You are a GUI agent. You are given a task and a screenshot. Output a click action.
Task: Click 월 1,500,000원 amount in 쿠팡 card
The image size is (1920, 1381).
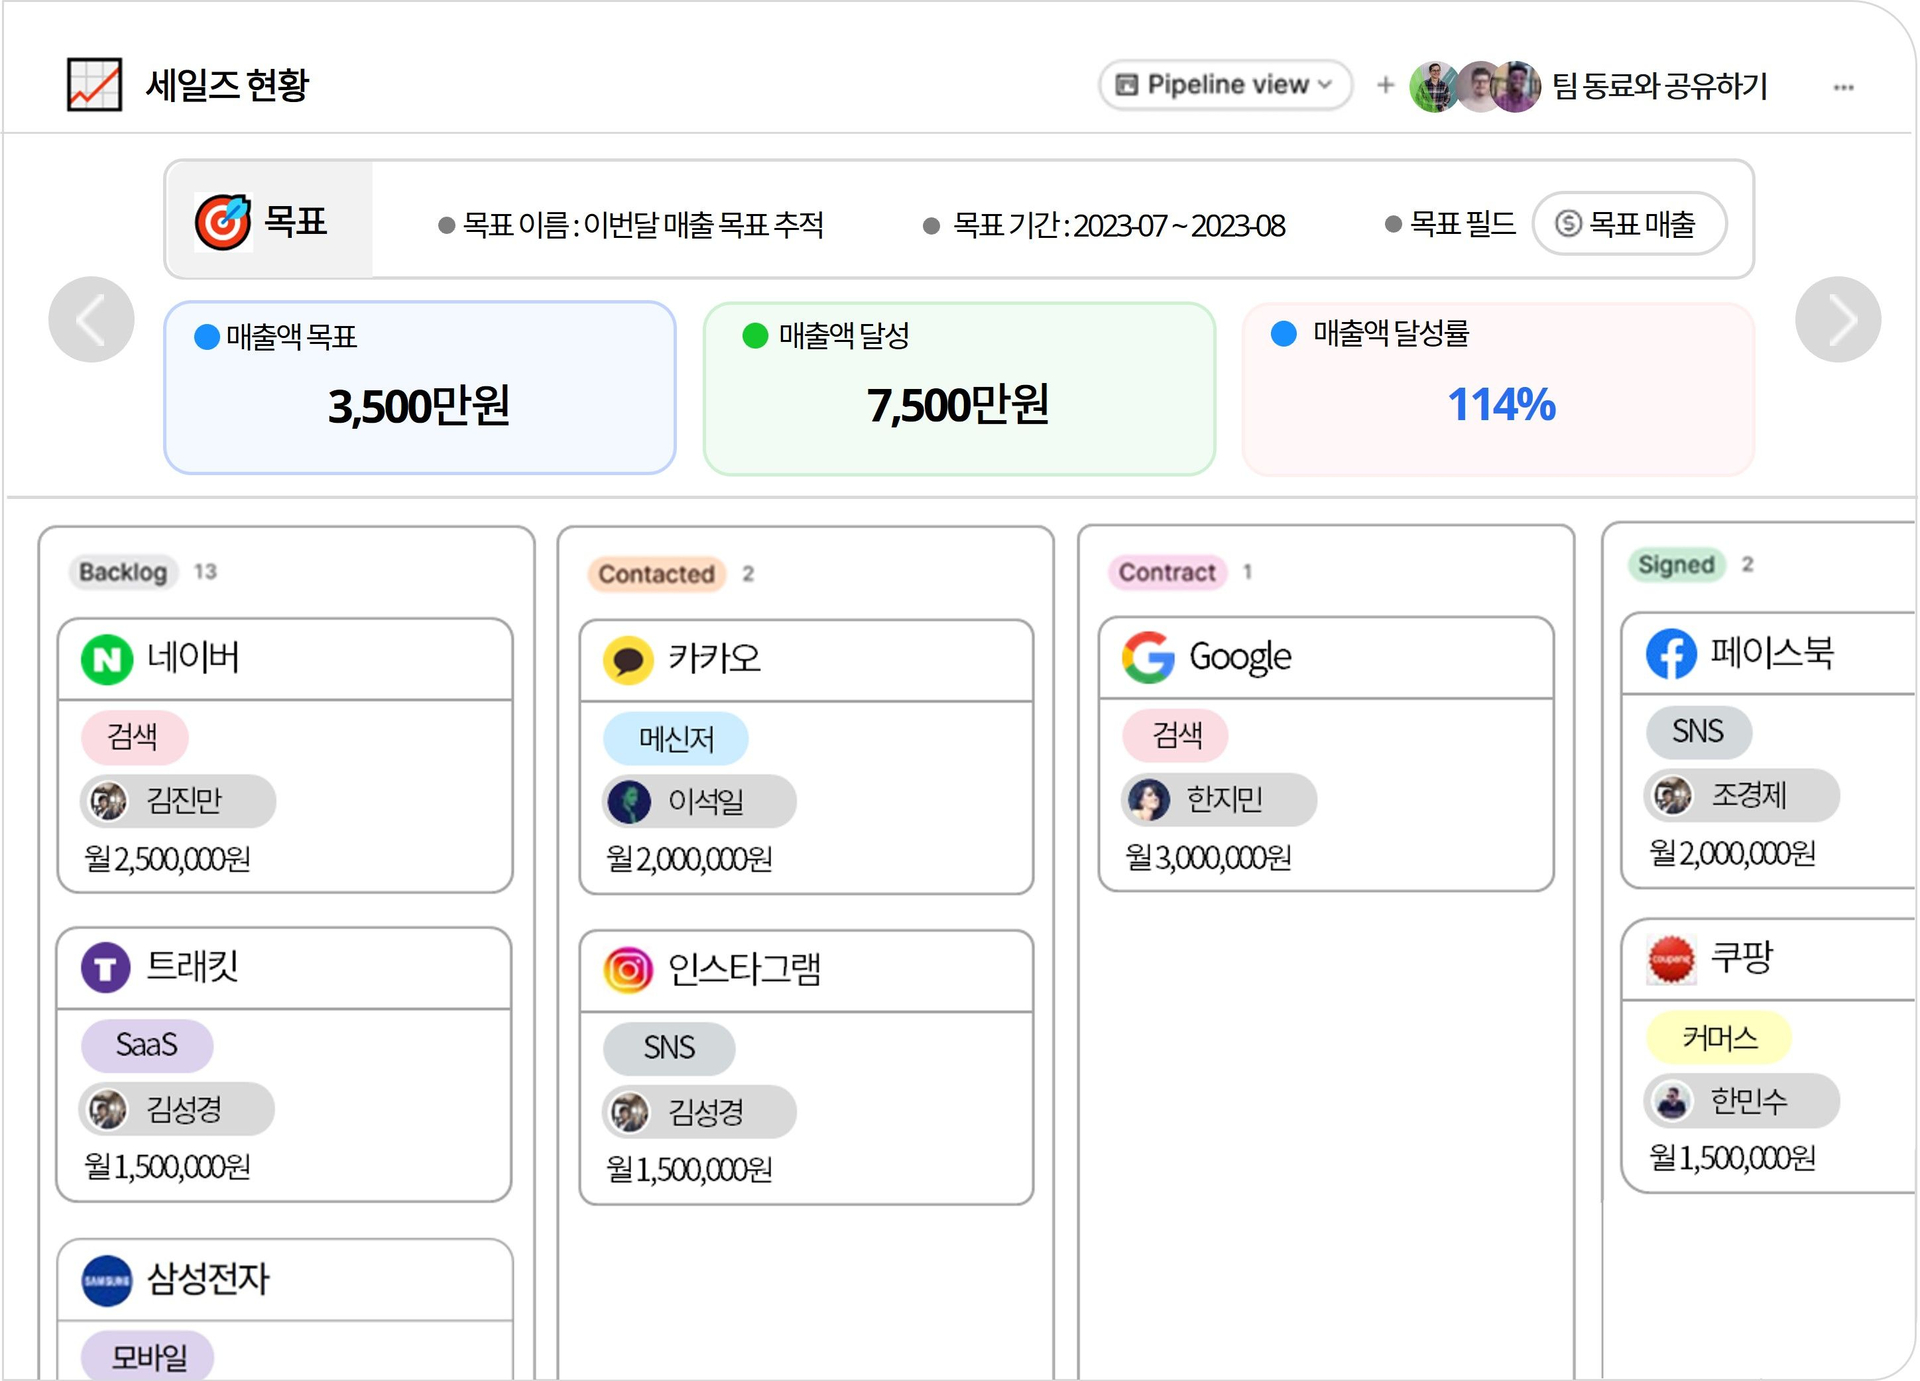1732,1158
